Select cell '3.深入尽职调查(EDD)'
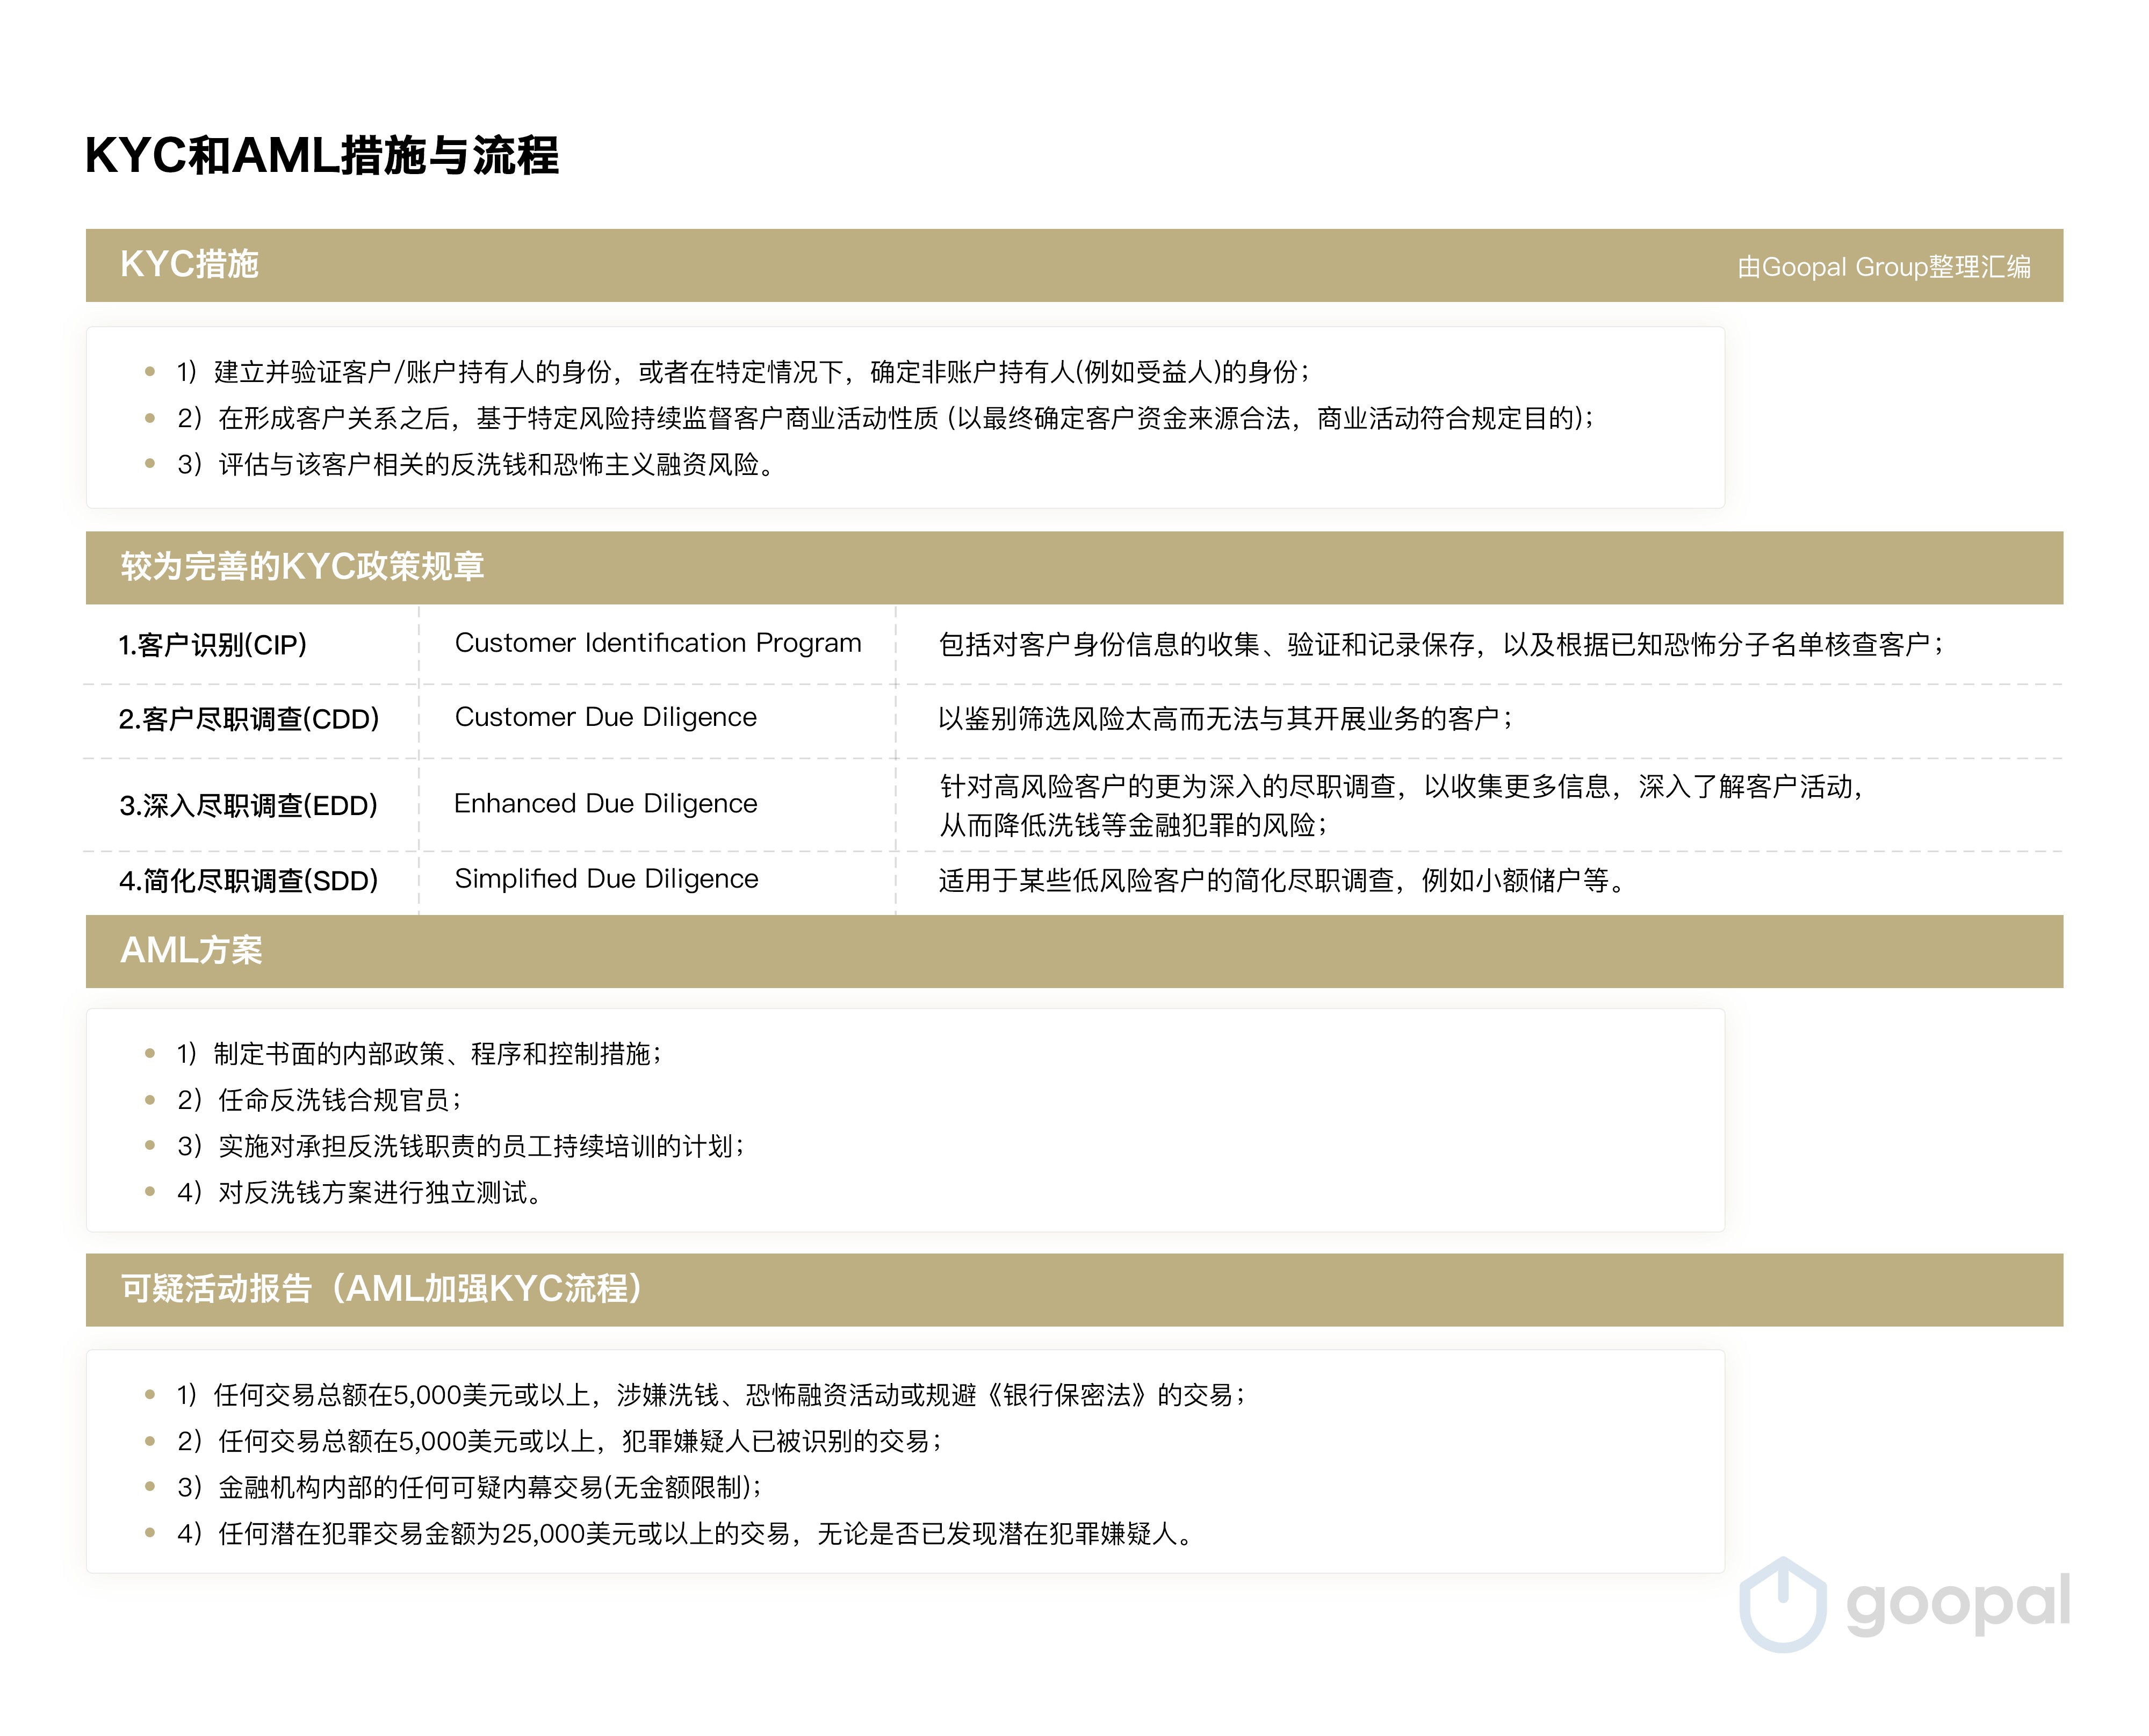 click(x=248, y=806)
